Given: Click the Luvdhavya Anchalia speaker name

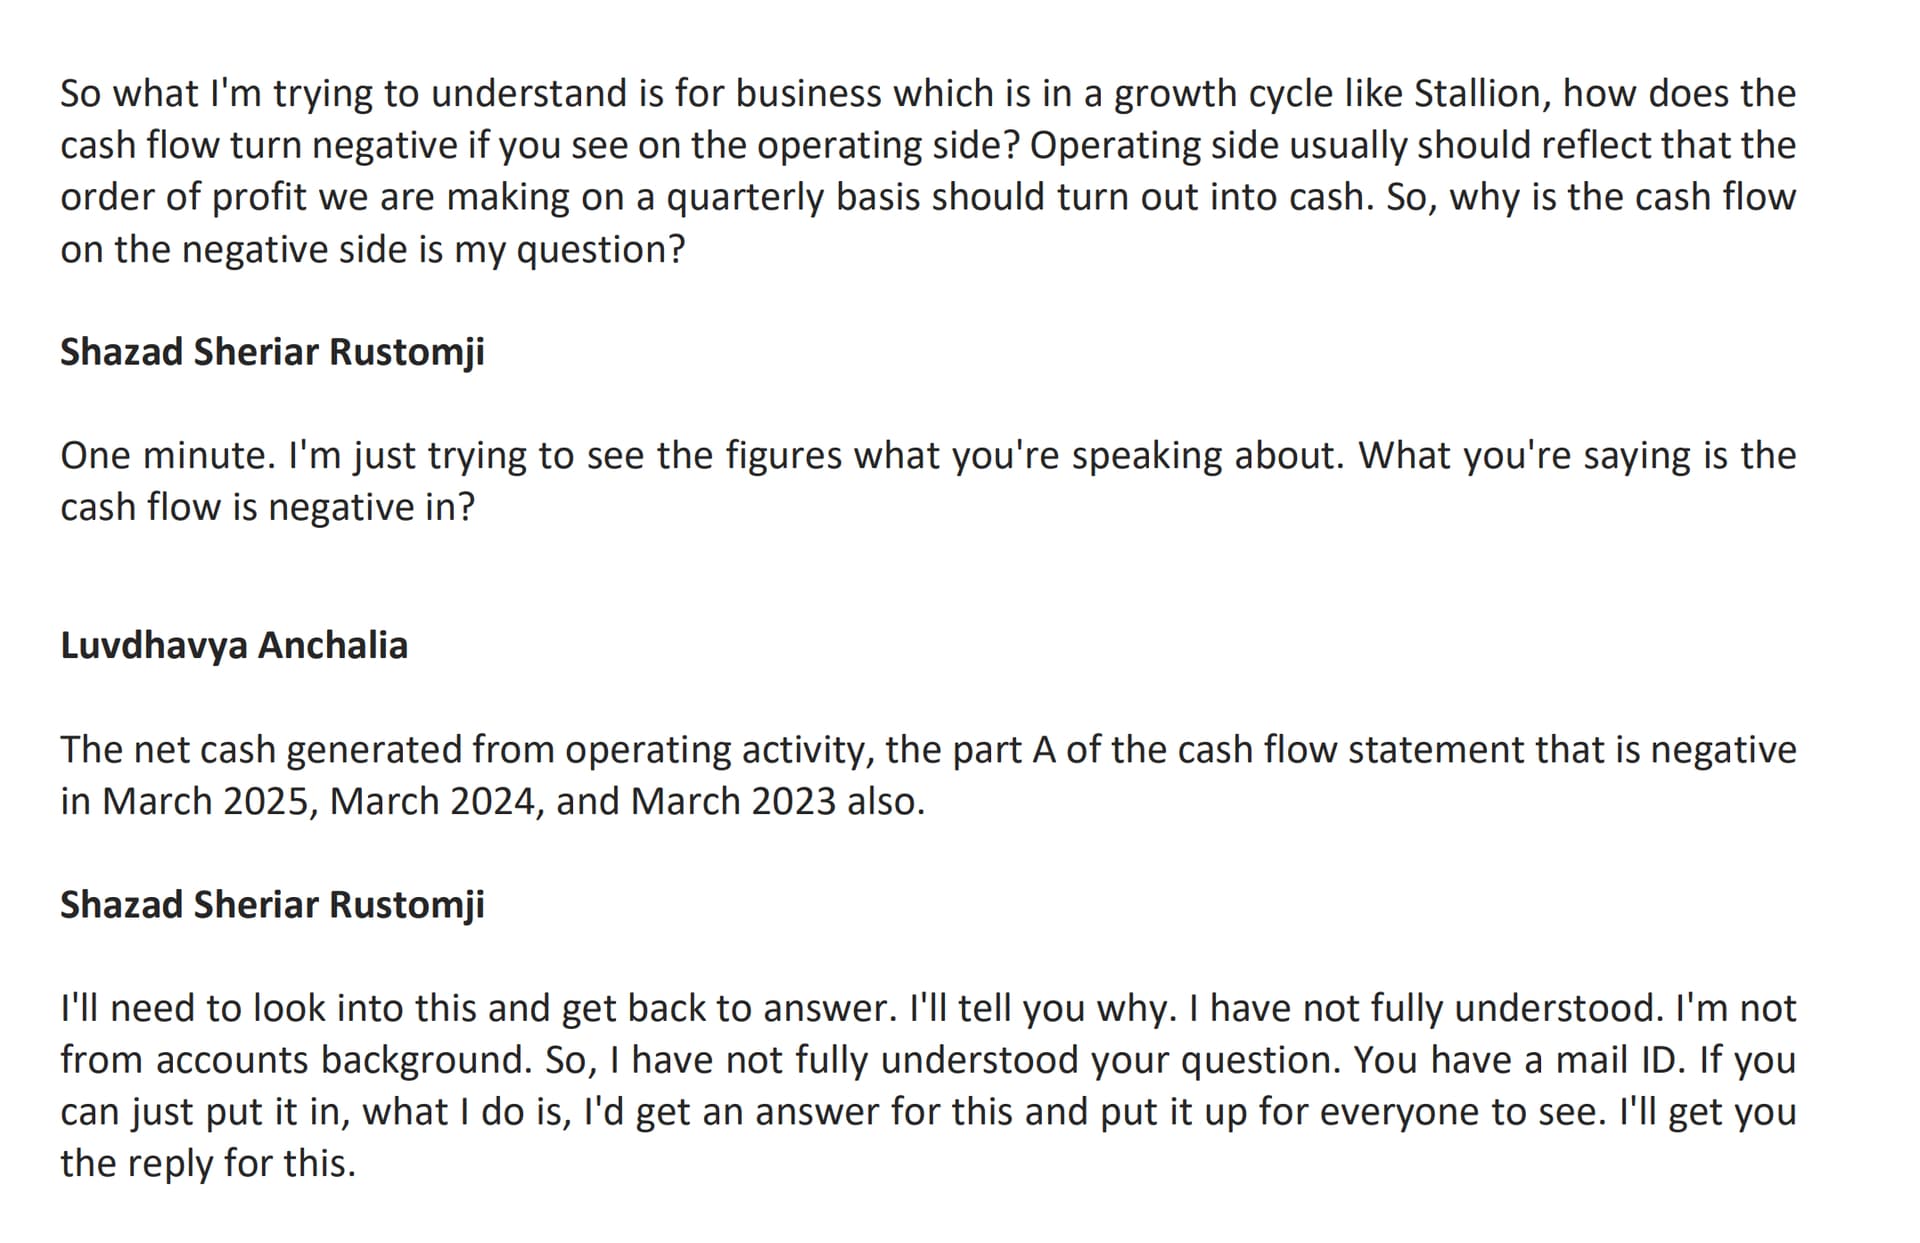Looking at the screenshot, I should [x=234, y=645].
